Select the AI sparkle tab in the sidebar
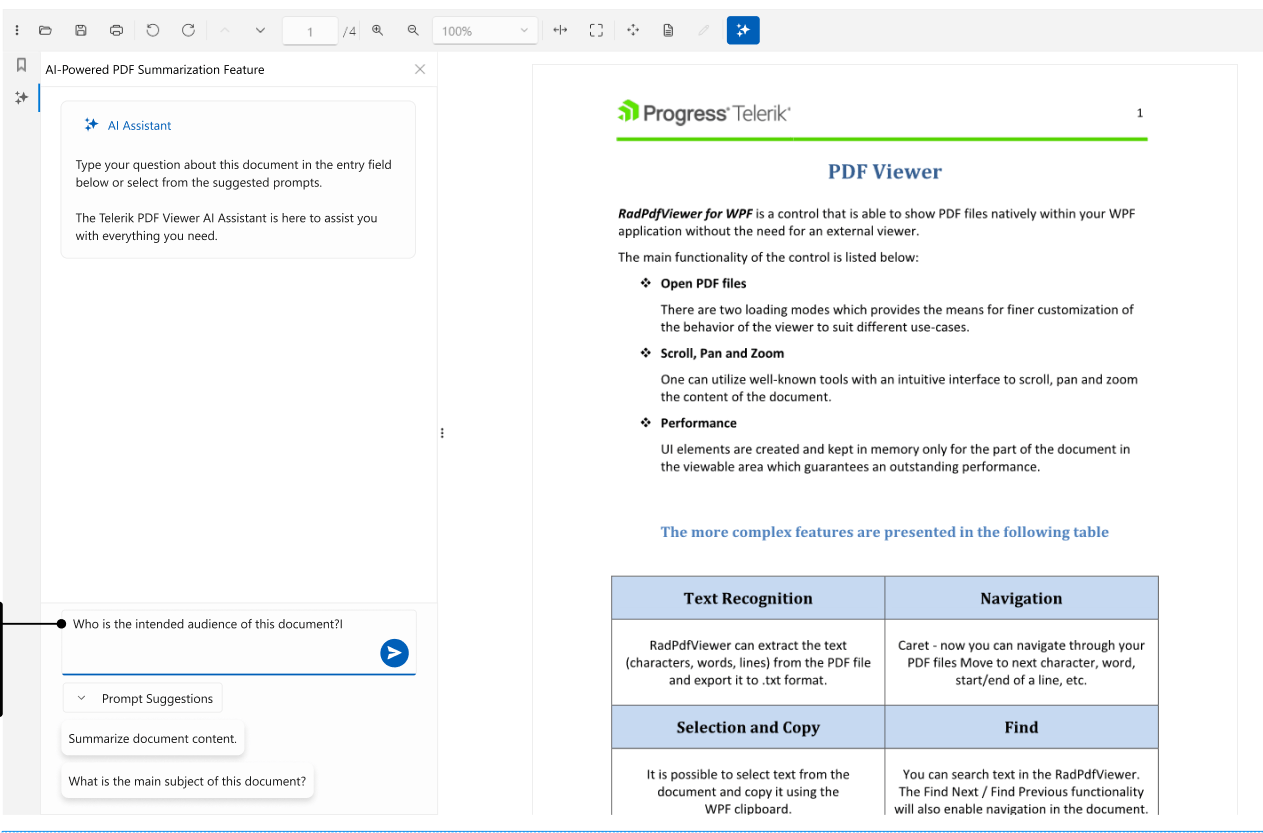The width and height of the screenshot is (1263, 833). click(21, 98)
